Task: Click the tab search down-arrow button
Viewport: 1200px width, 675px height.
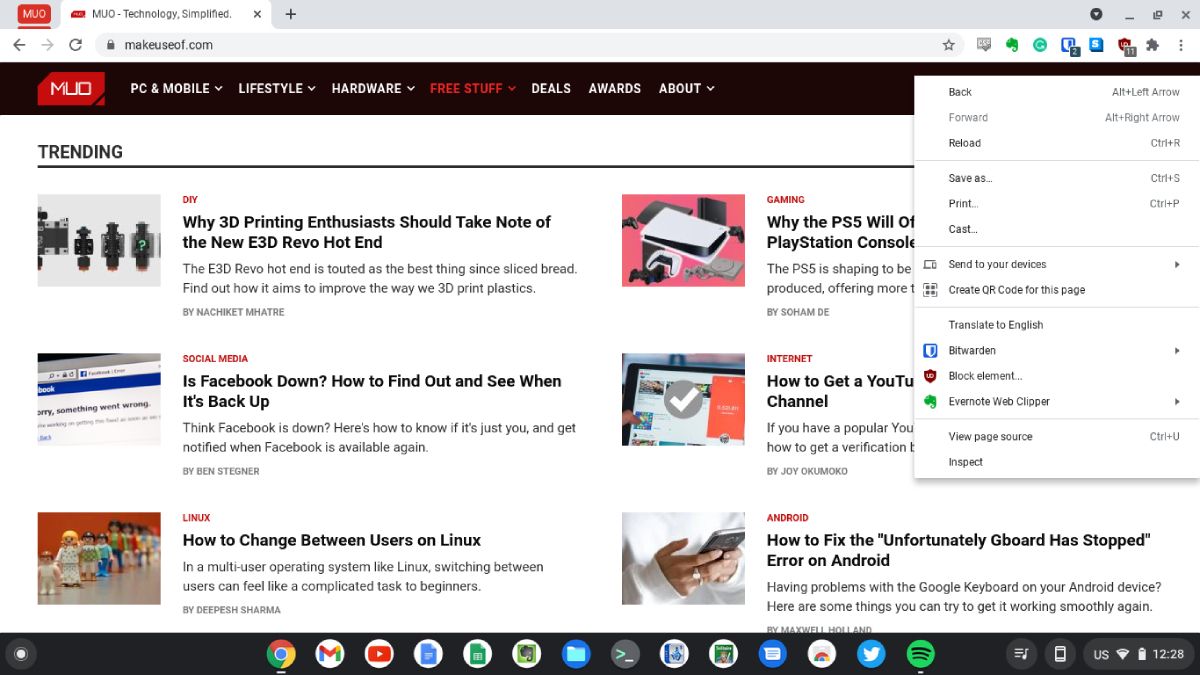Action: [1096, 14]
